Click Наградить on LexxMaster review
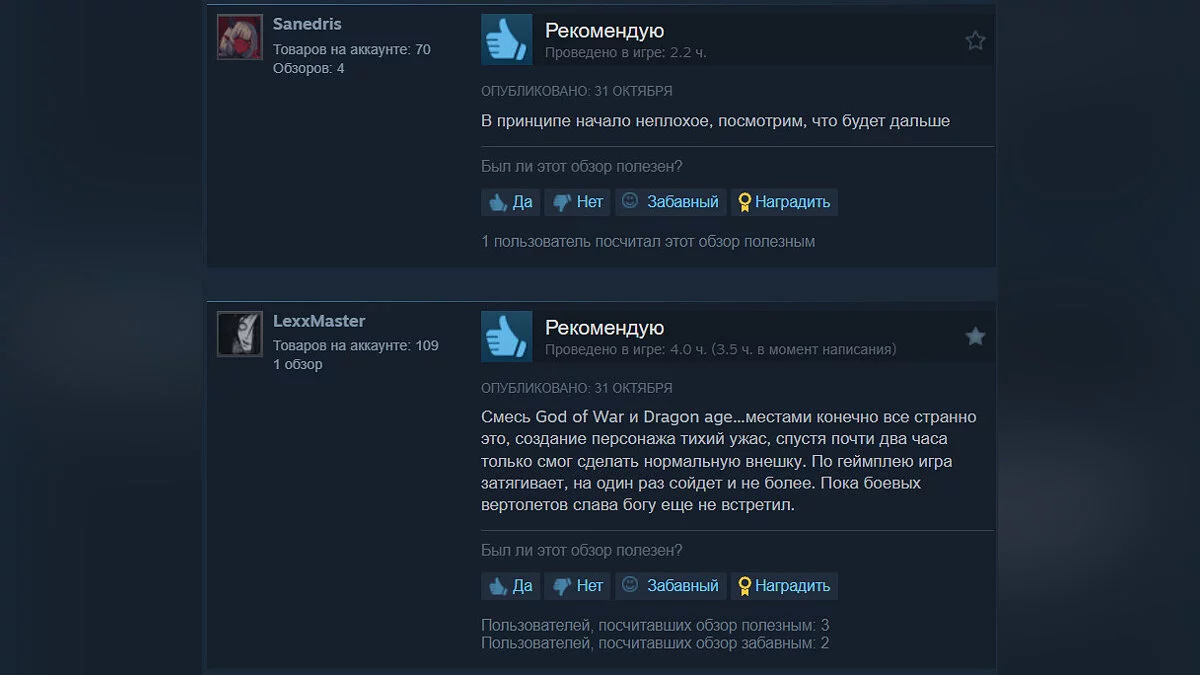This screenshot has width=1200, height=675. tap(784, 586)
